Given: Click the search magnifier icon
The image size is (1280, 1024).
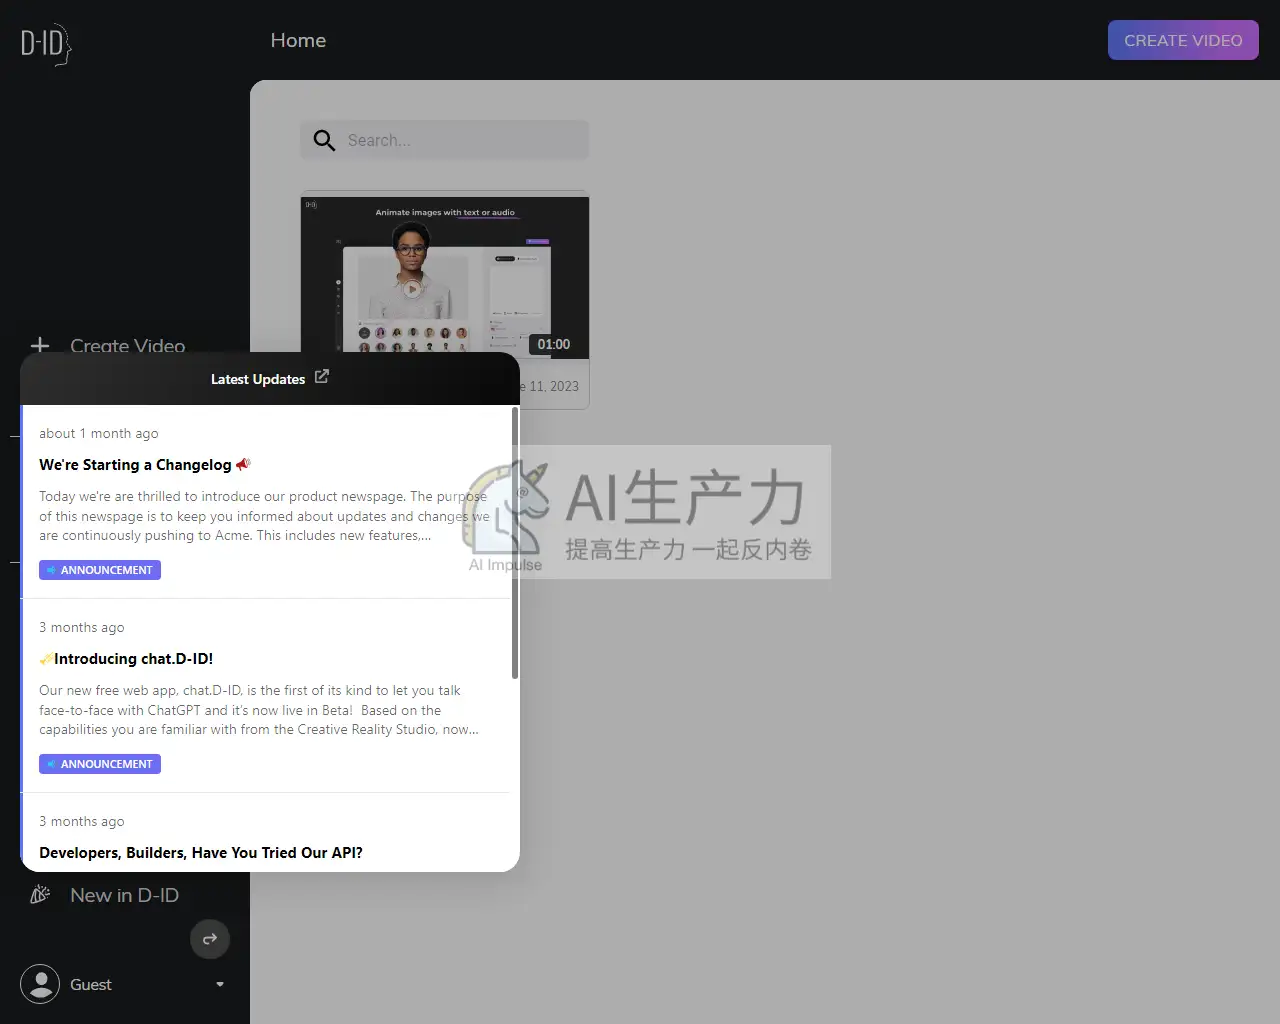Looking at the screenshot, I should [x=324, y=141].
